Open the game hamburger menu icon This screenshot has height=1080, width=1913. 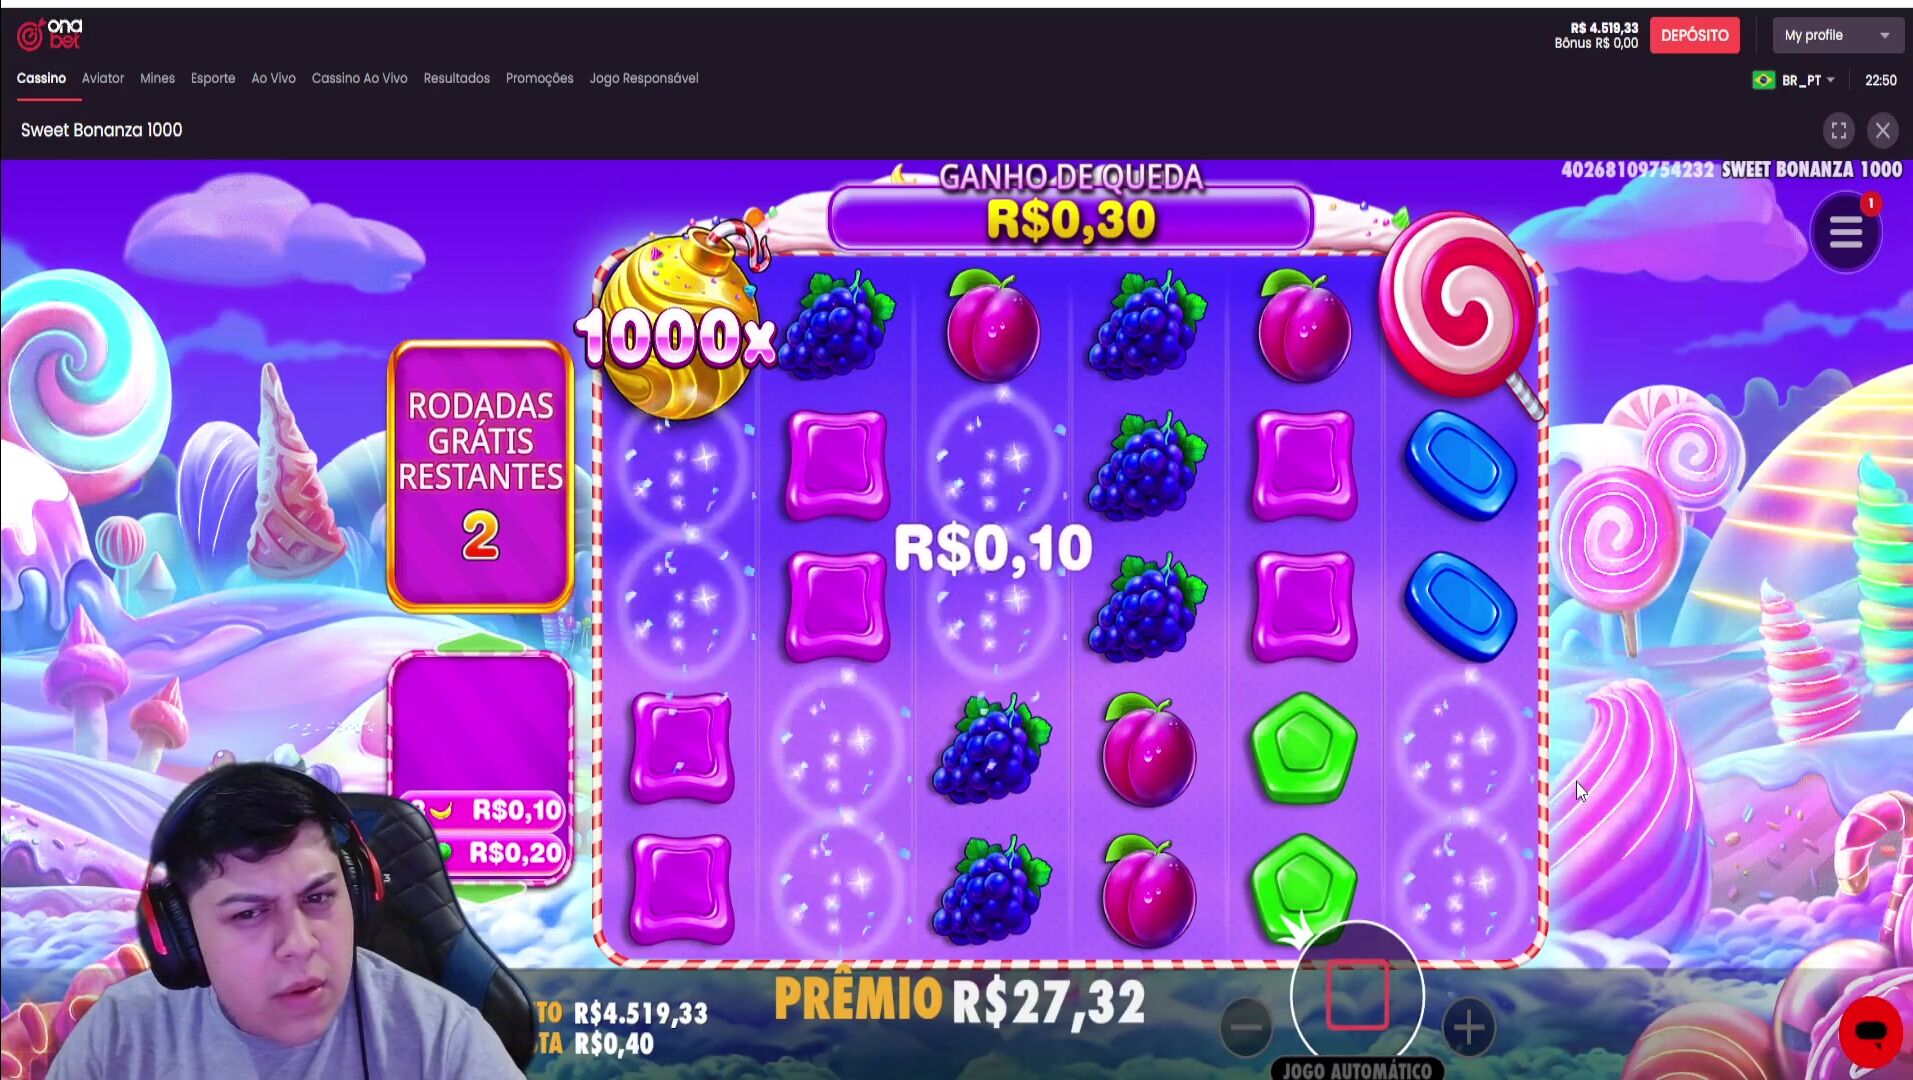point(1846,234)
